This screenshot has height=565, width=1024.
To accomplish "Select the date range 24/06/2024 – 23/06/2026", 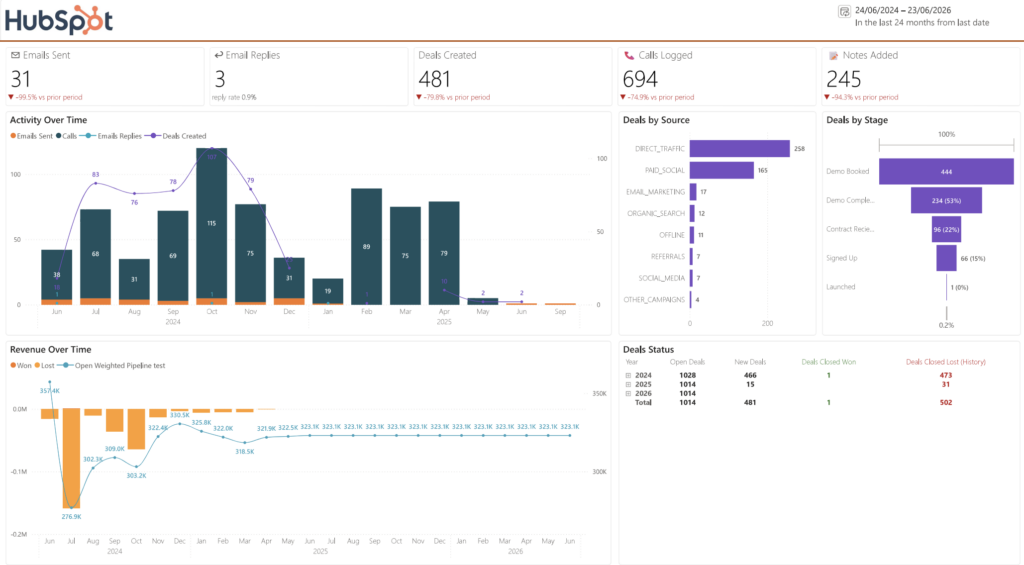I will [903, 10].
